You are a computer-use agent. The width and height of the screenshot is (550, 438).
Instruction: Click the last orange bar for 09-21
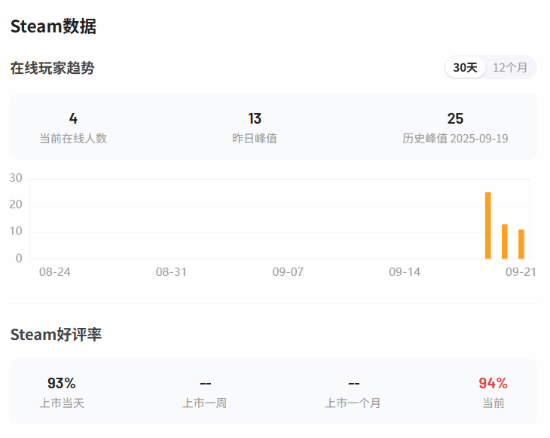click(x=521, y=244)
